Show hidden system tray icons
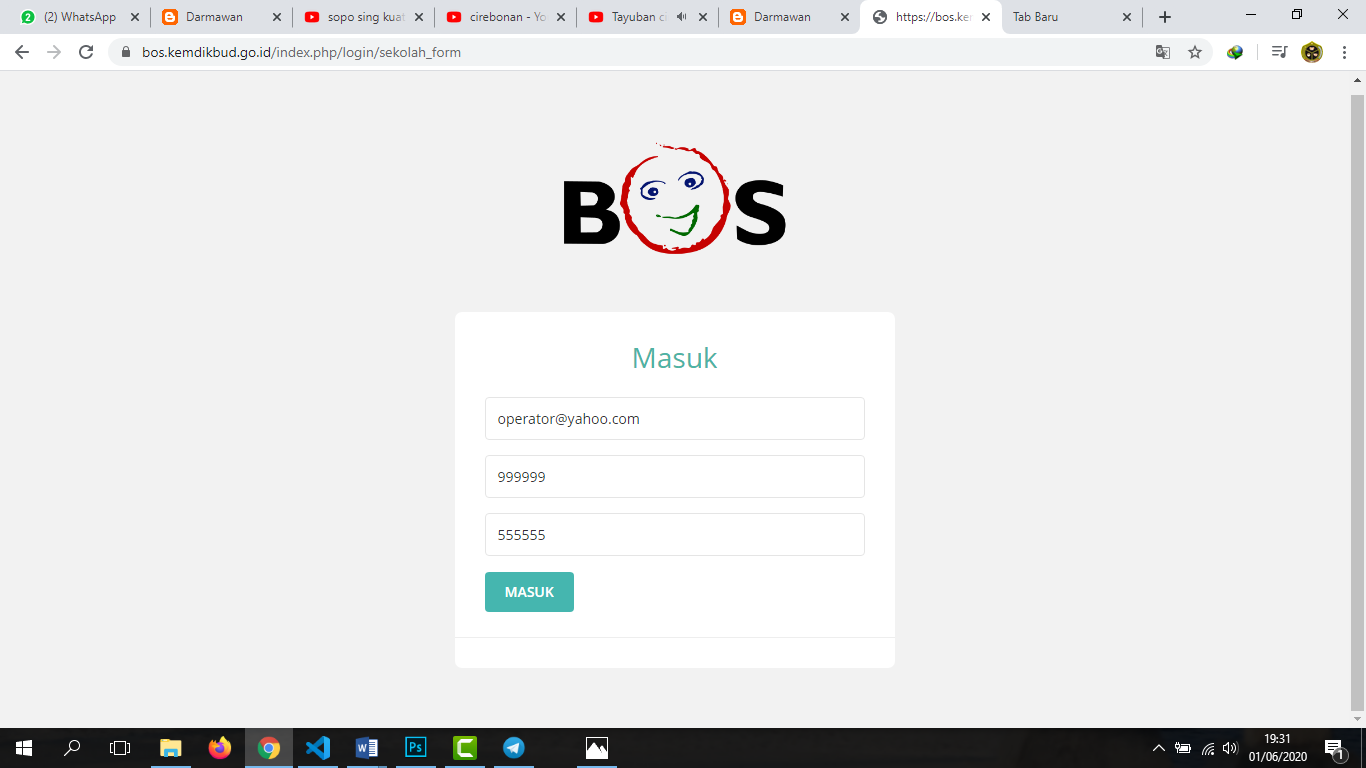 click(1159, 748)
